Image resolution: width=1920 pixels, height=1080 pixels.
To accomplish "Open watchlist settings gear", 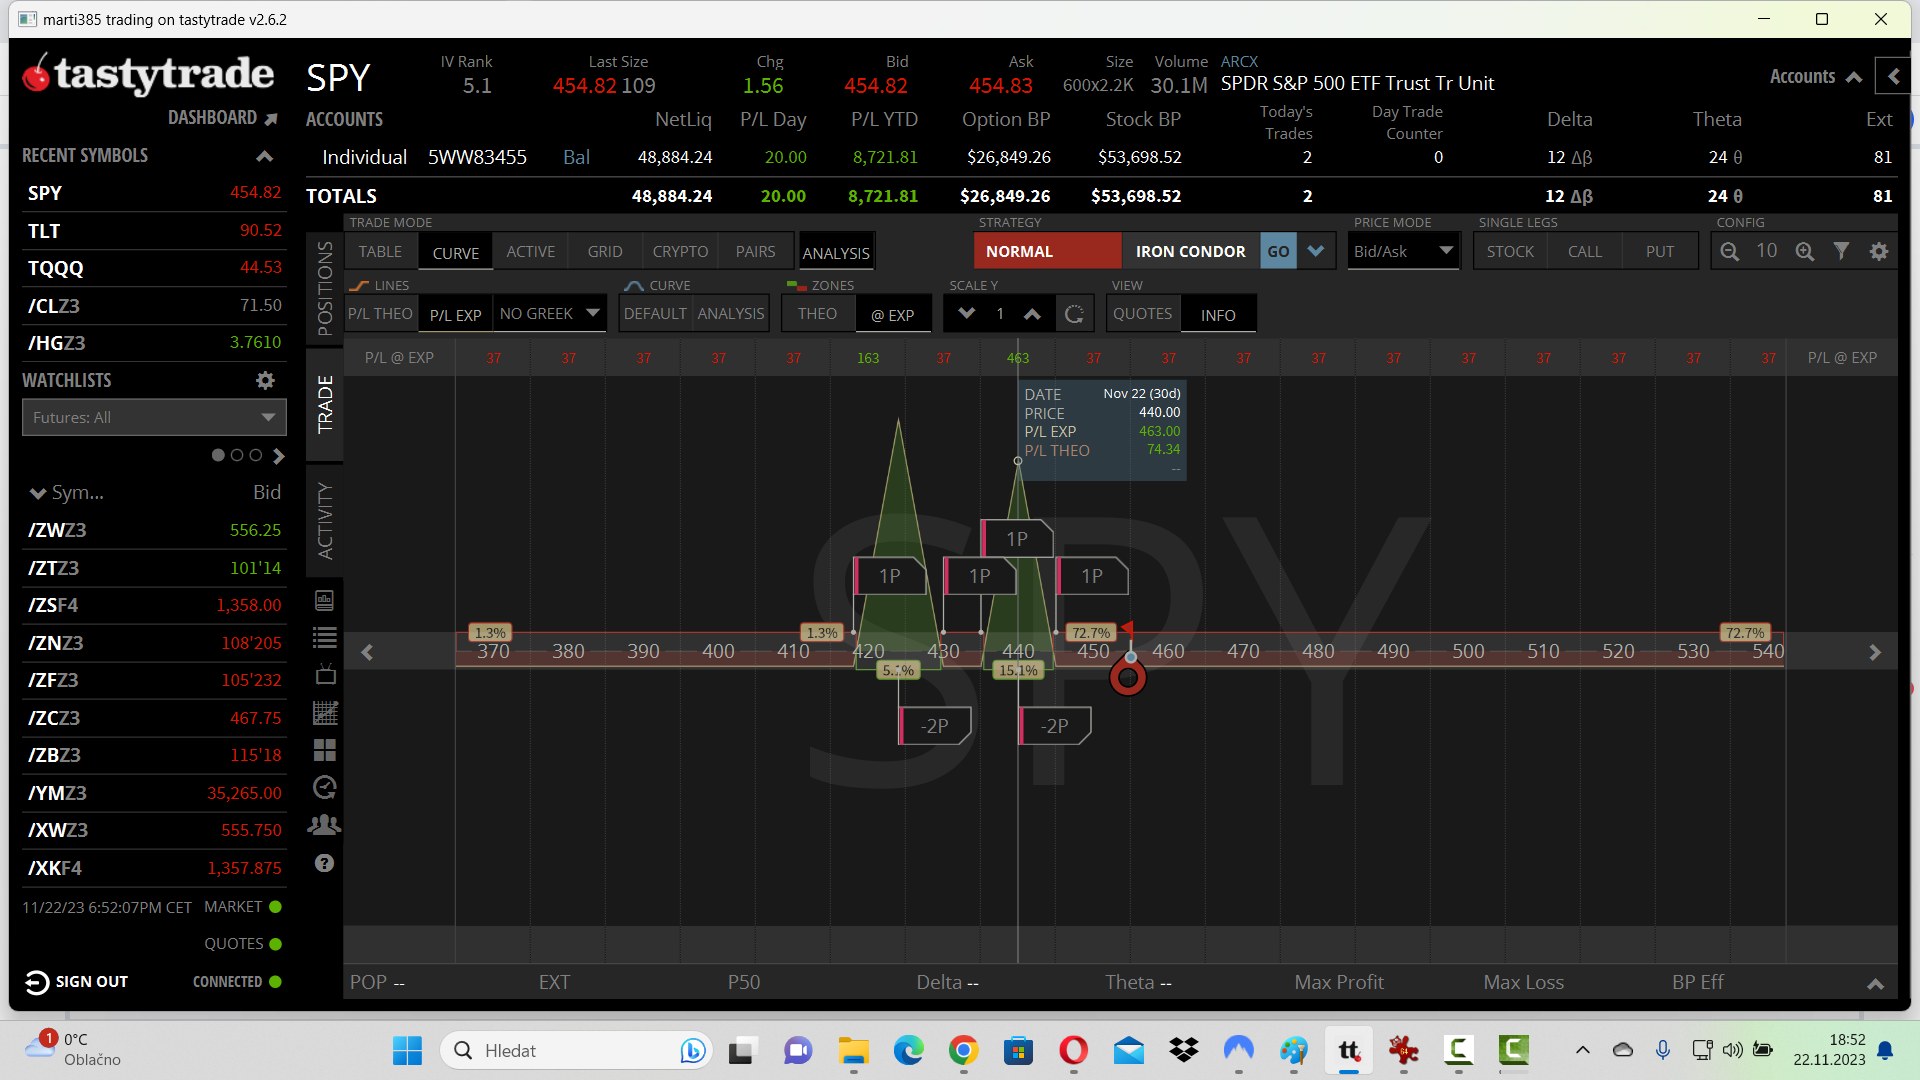I will [x=265, y=380].
